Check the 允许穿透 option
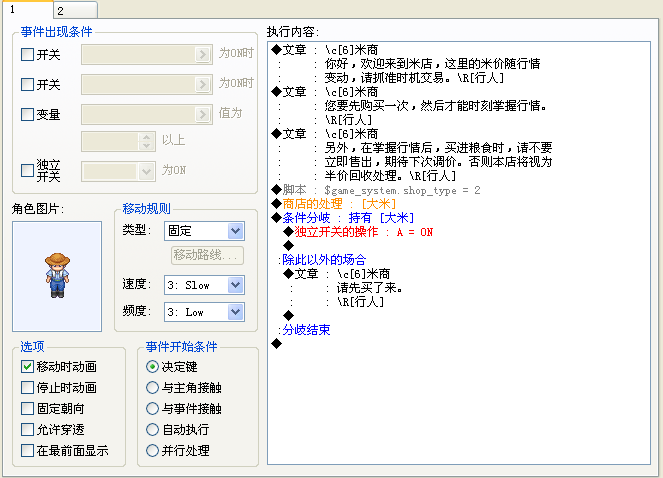The image size is (663, 478). pos(27,429)
